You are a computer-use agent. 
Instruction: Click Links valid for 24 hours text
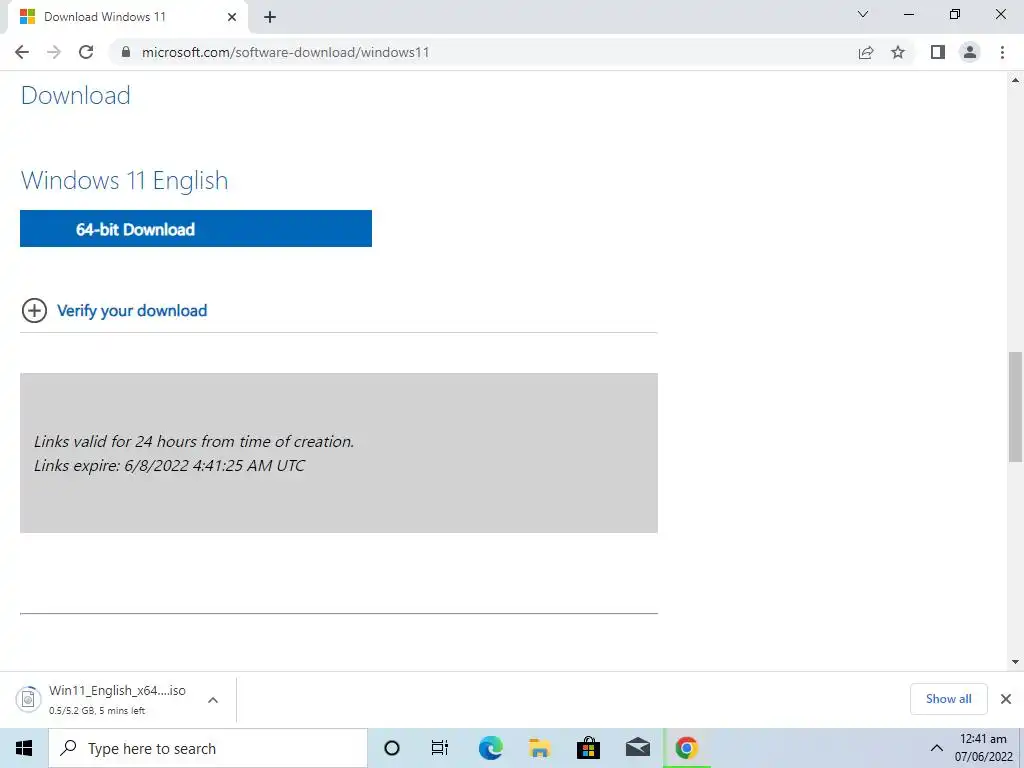[x=194, y=441]
